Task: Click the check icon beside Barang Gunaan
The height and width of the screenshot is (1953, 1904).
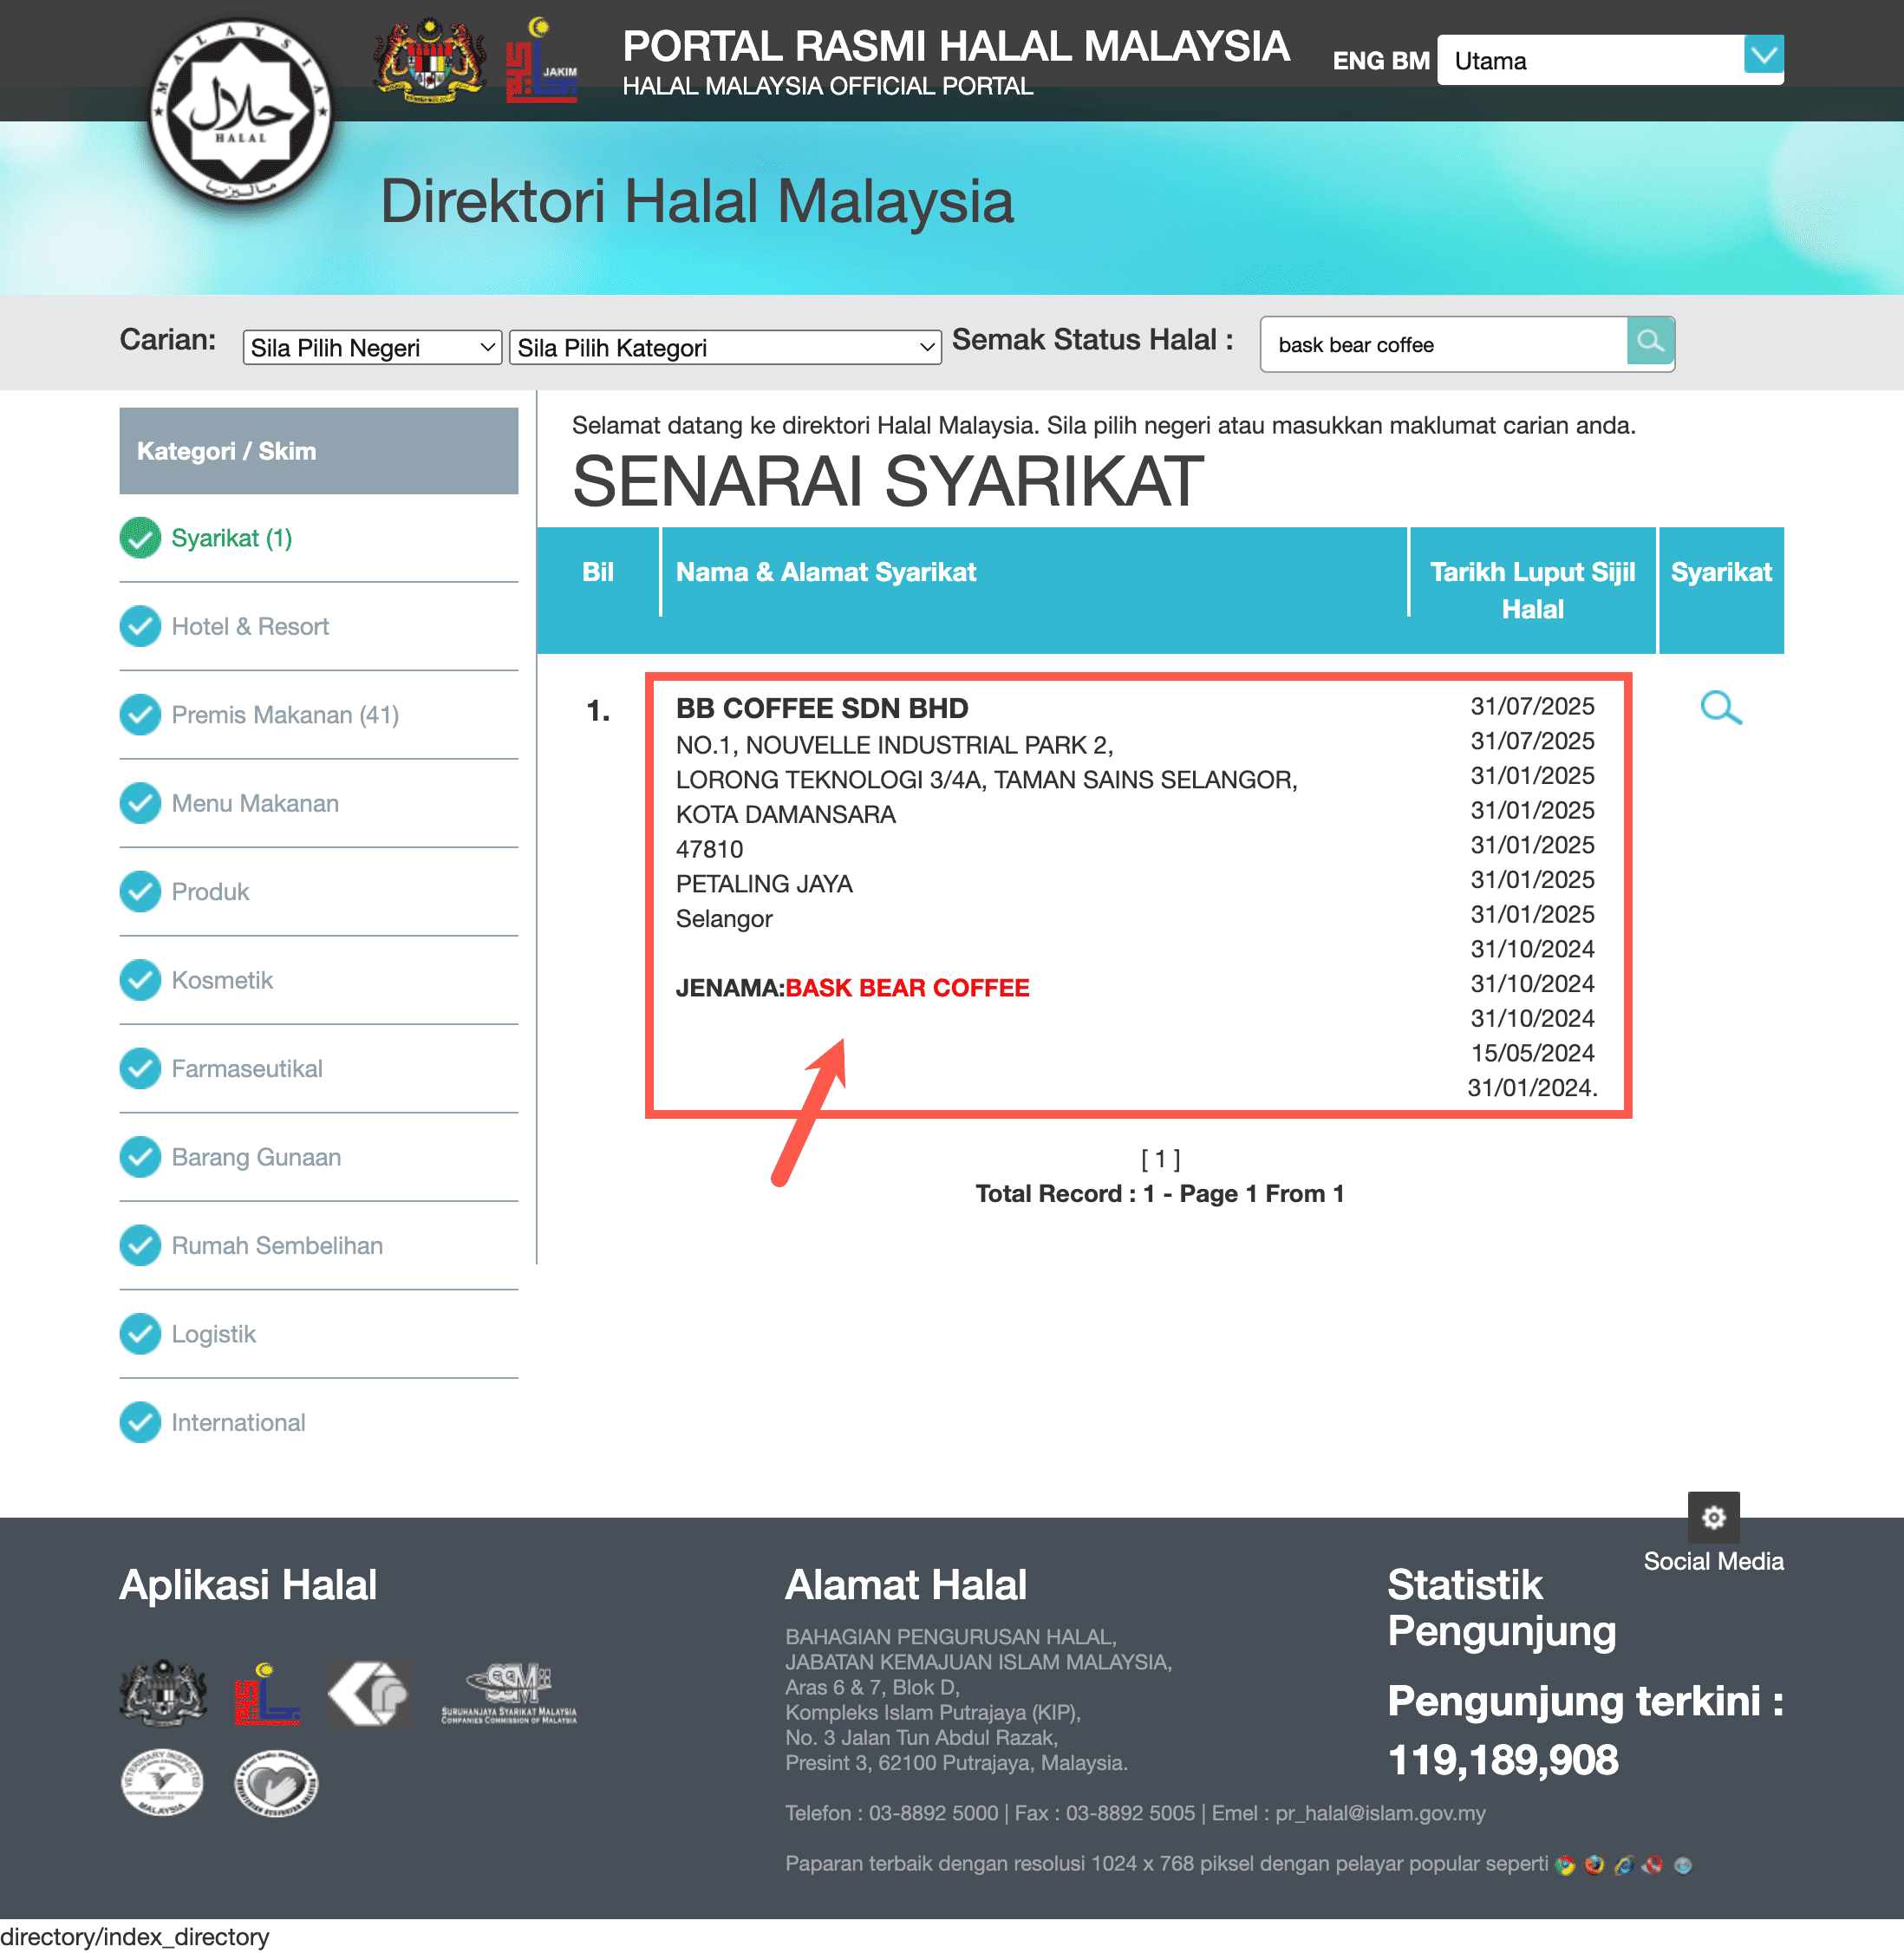Action: point(140,1157)
